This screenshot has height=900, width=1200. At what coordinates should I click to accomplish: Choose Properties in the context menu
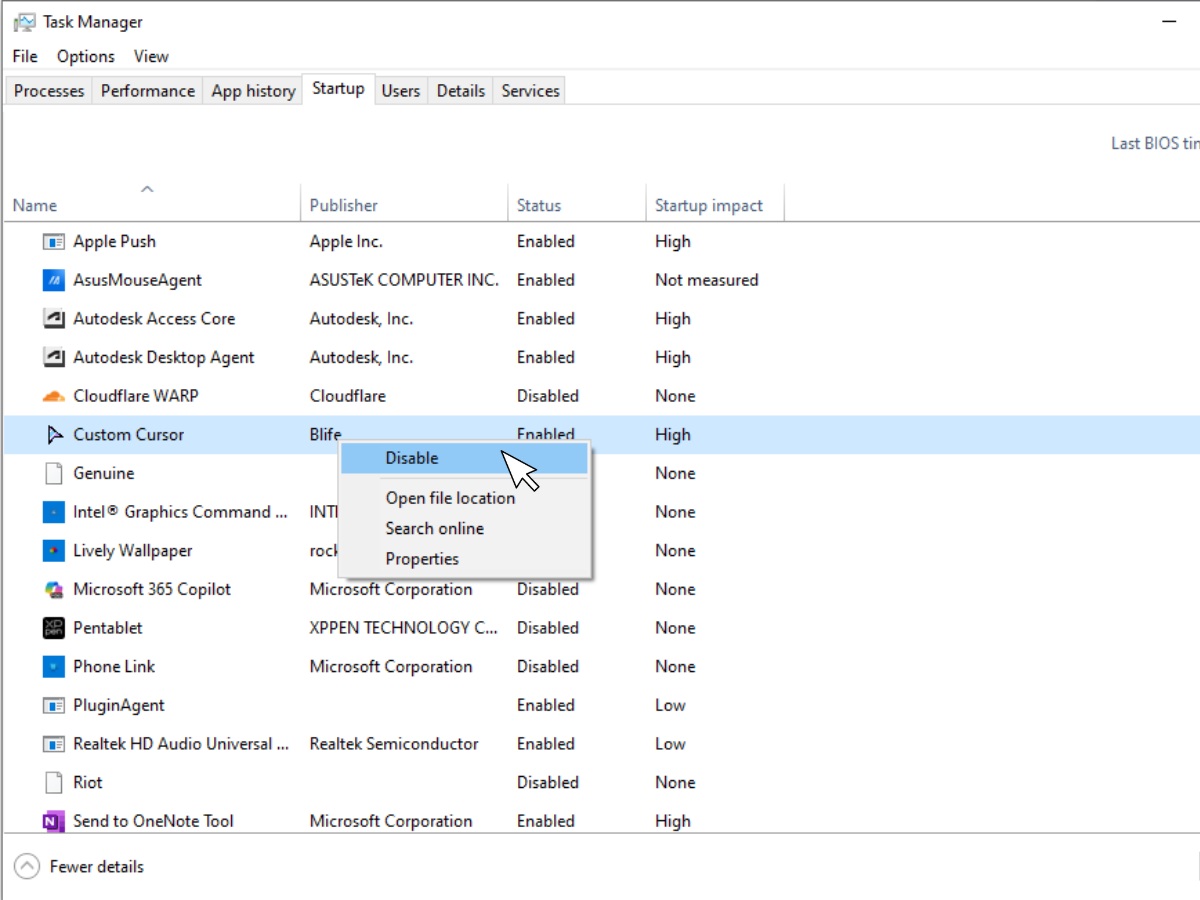464,559
